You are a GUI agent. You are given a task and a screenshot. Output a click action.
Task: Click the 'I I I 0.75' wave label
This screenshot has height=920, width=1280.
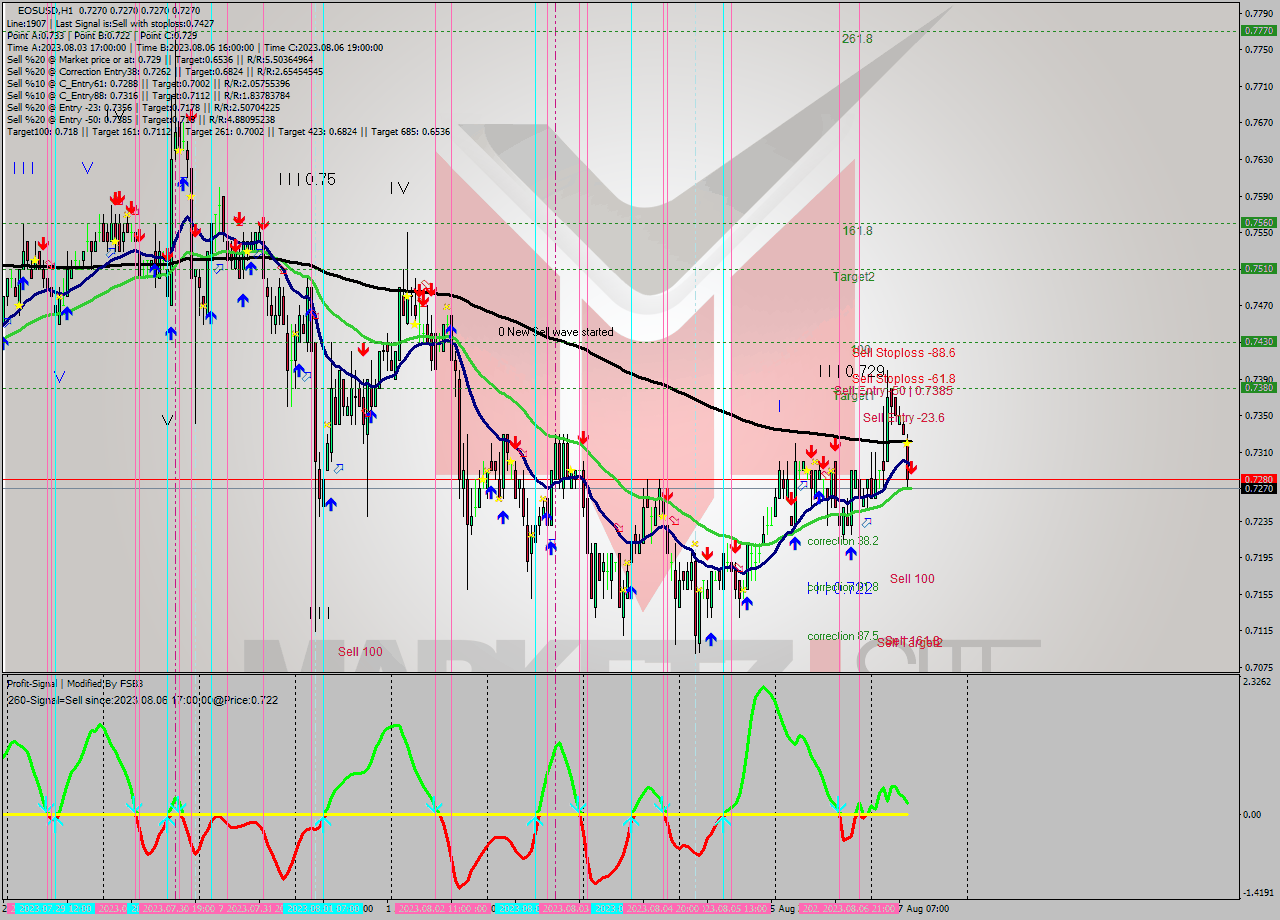pyautogui.click(x=307, y=179)
